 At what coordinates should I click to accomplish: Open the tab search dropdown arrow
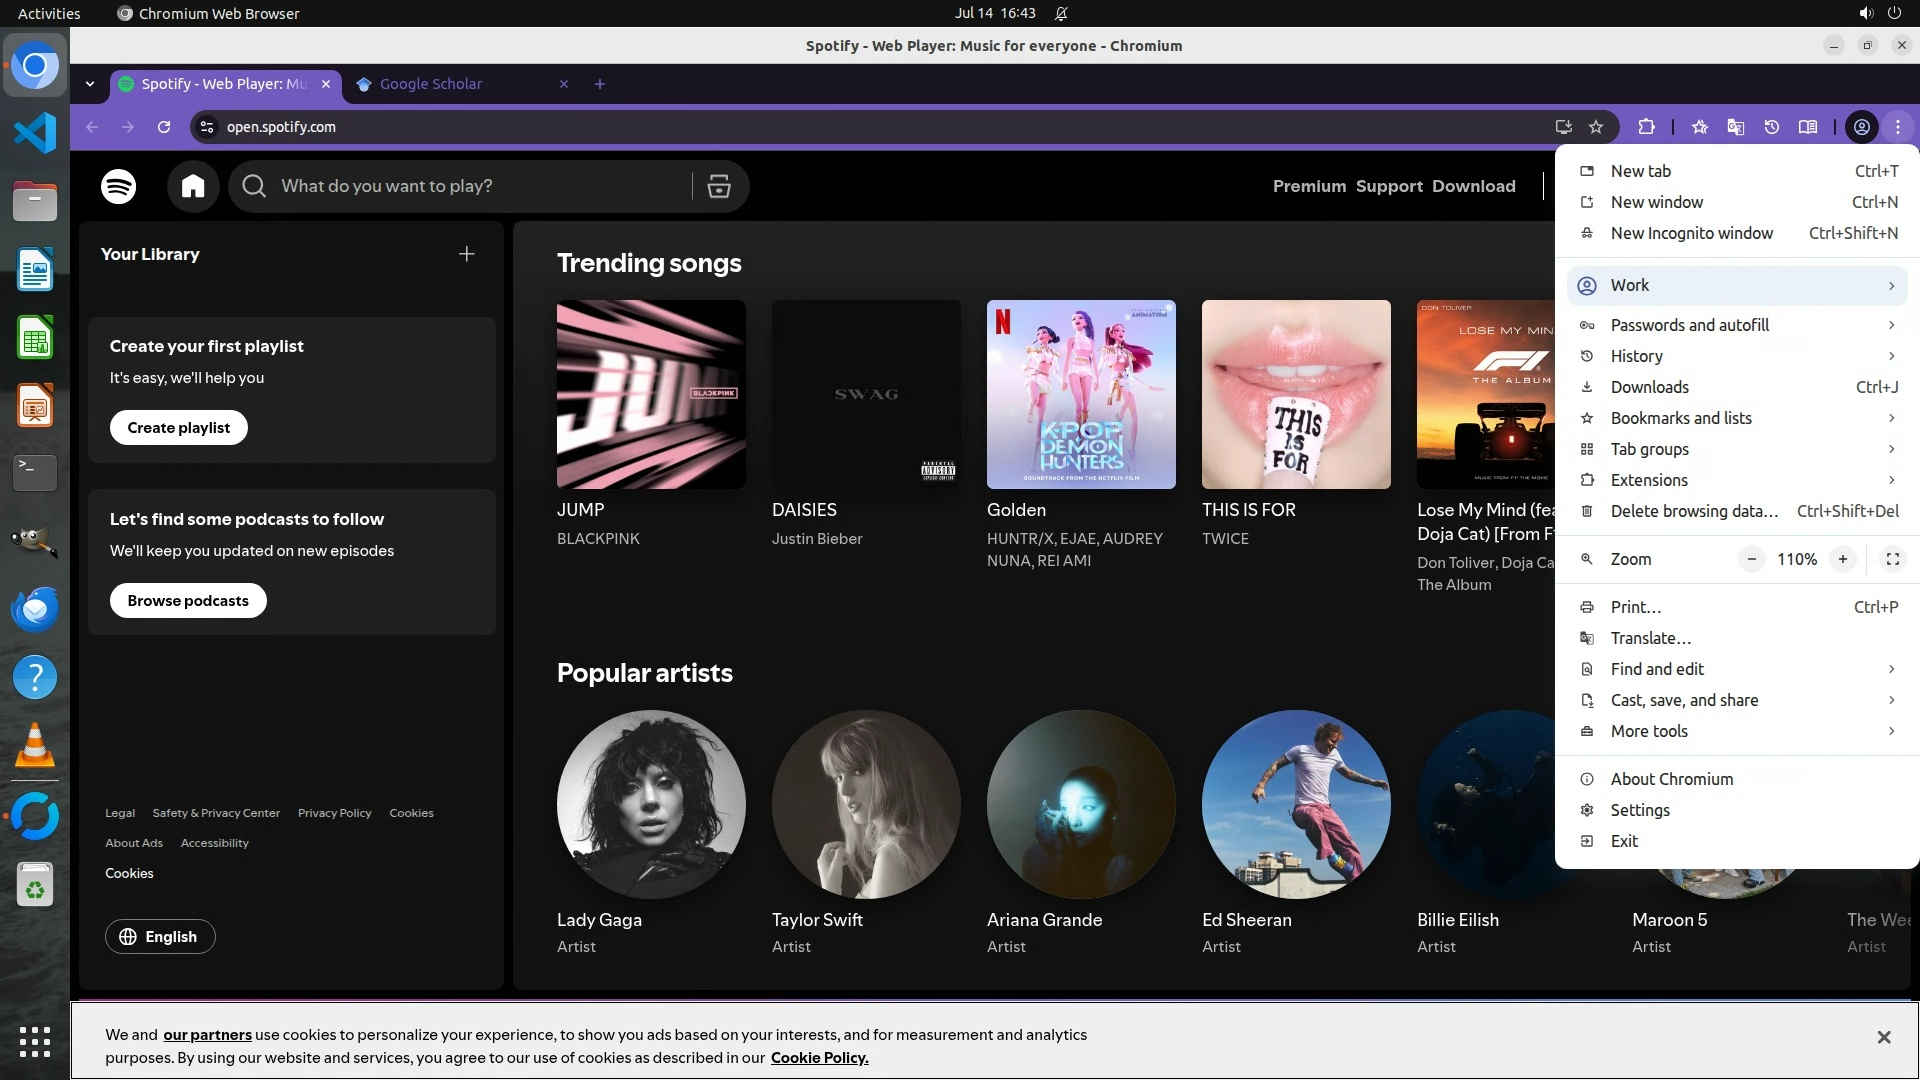point(90,84)
